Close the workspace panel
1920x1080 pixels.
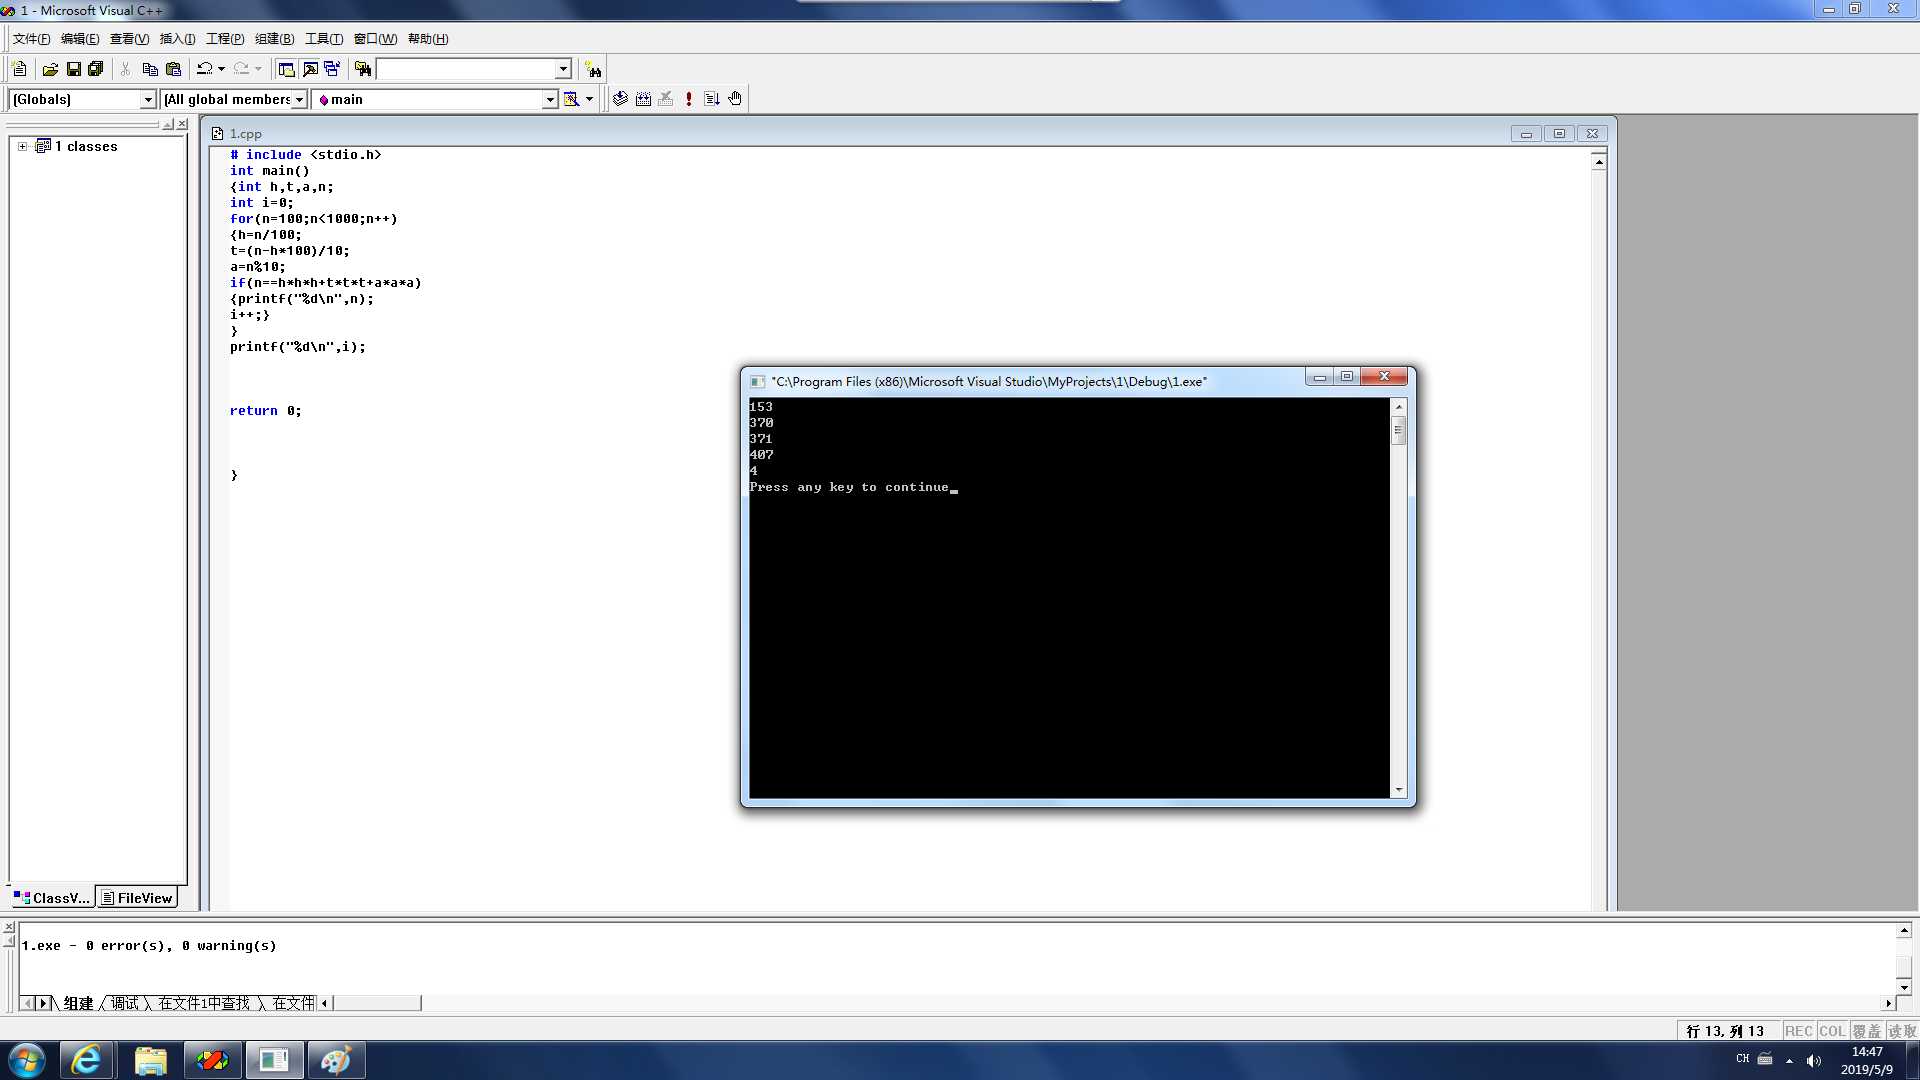[x=182, y=124]
